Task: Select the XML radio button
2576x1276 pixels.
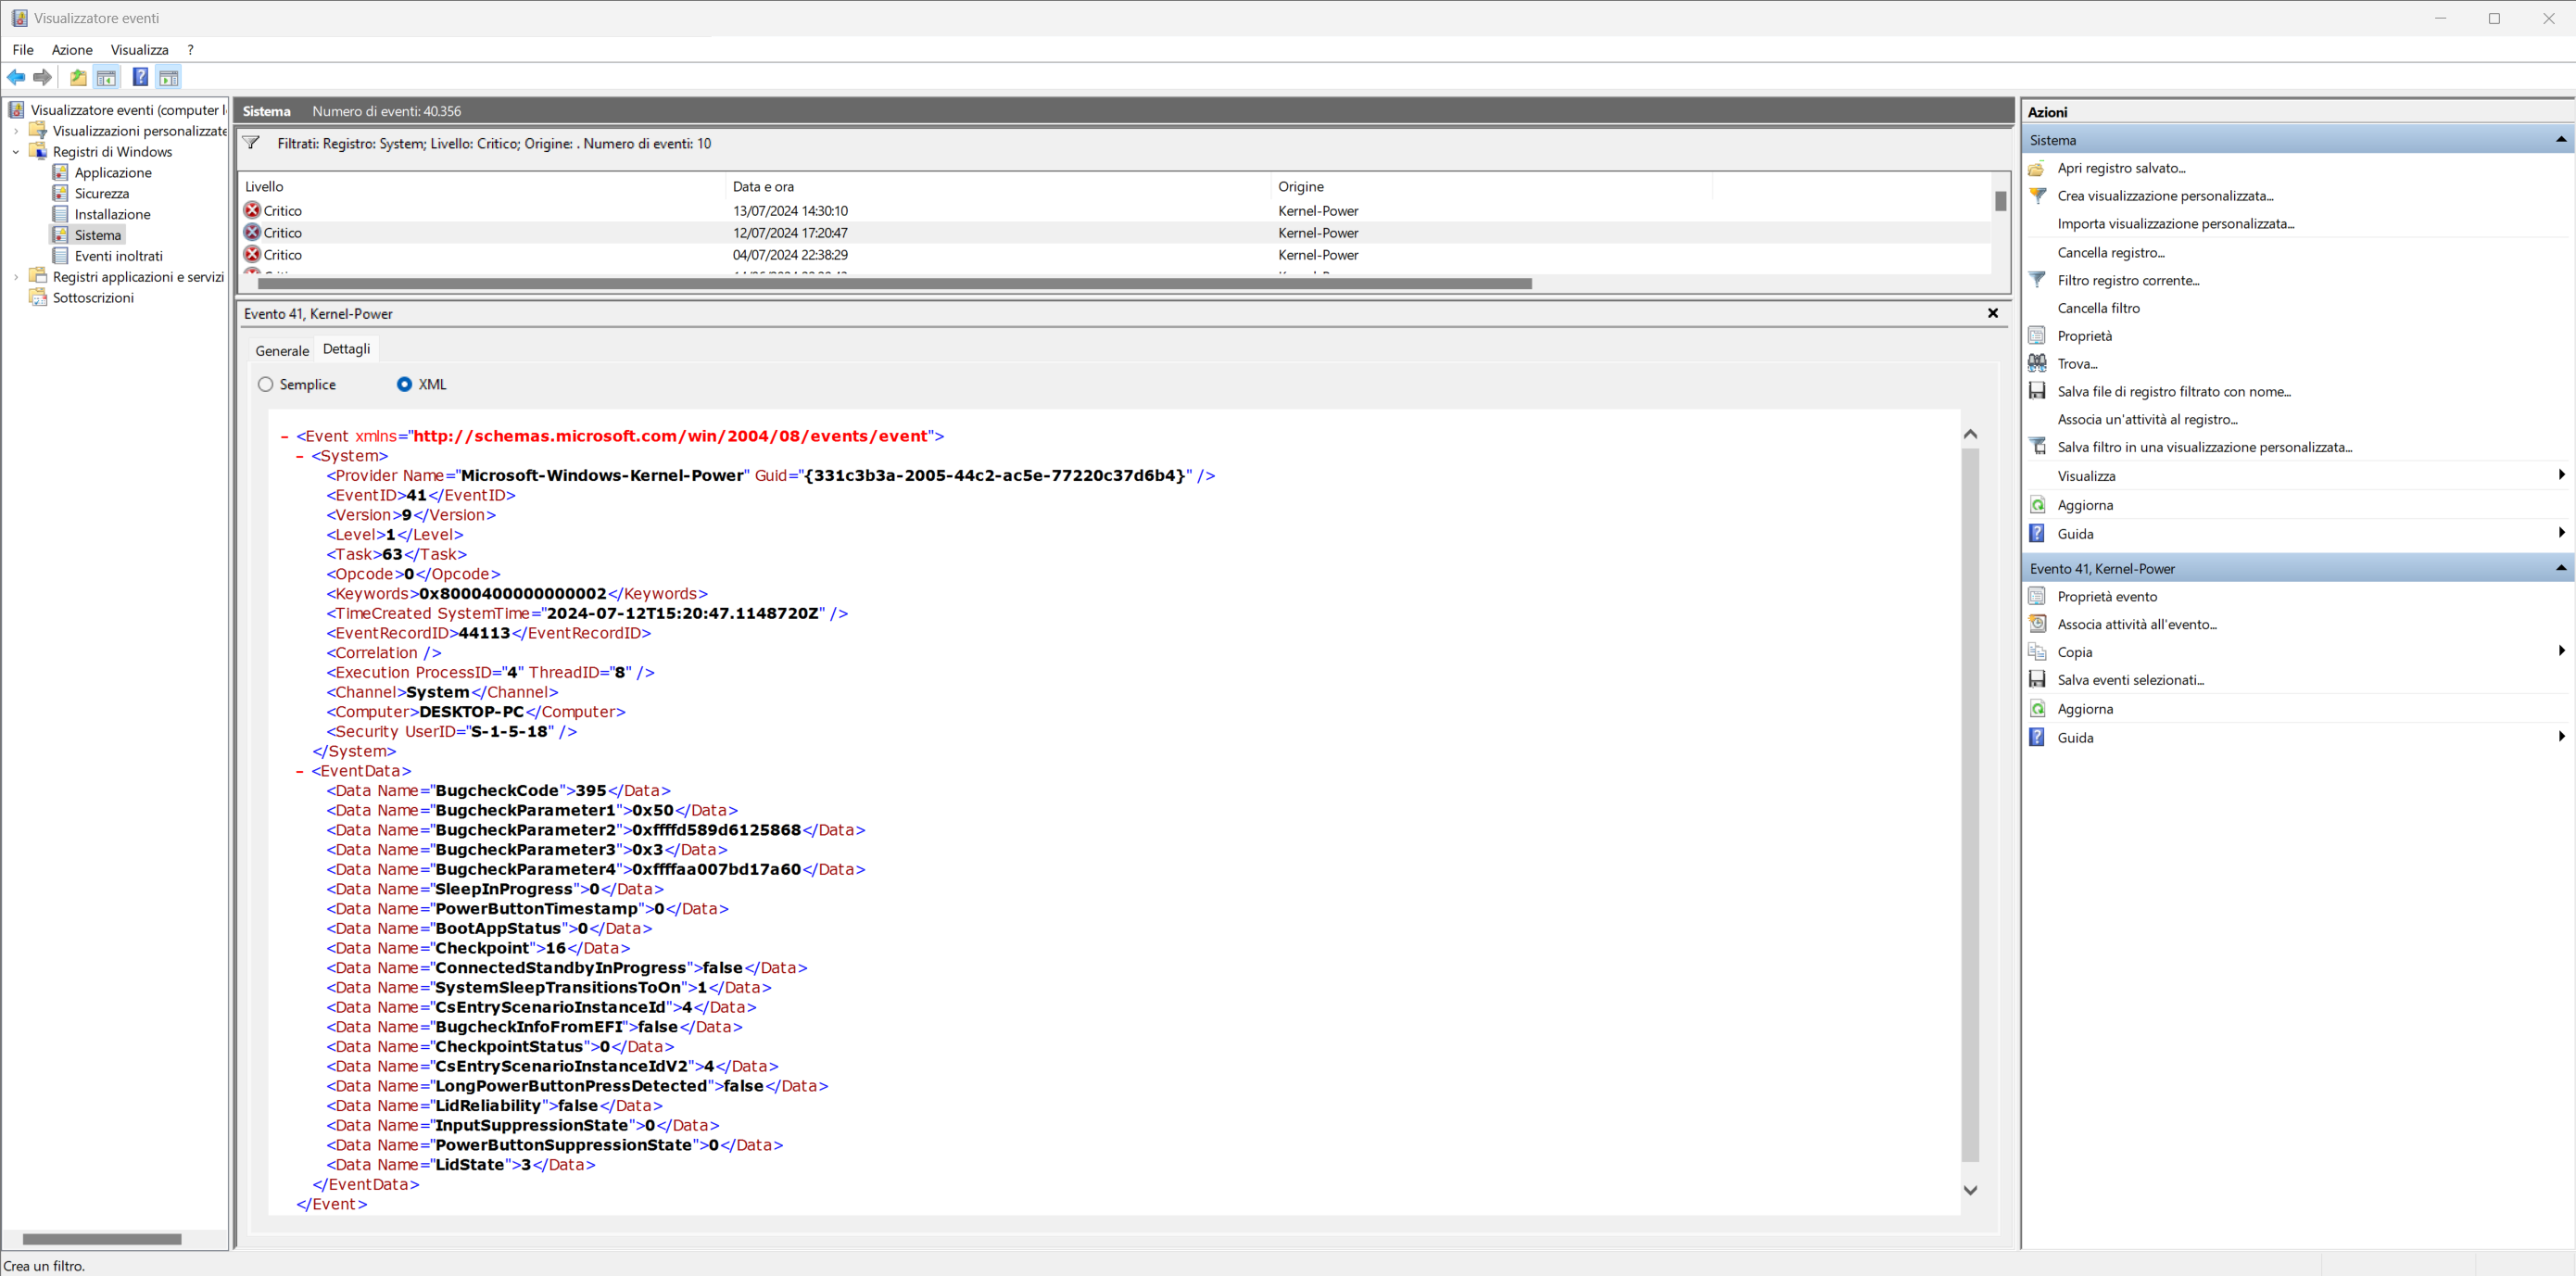Action: pyautogui.click(x=404, y=384)
